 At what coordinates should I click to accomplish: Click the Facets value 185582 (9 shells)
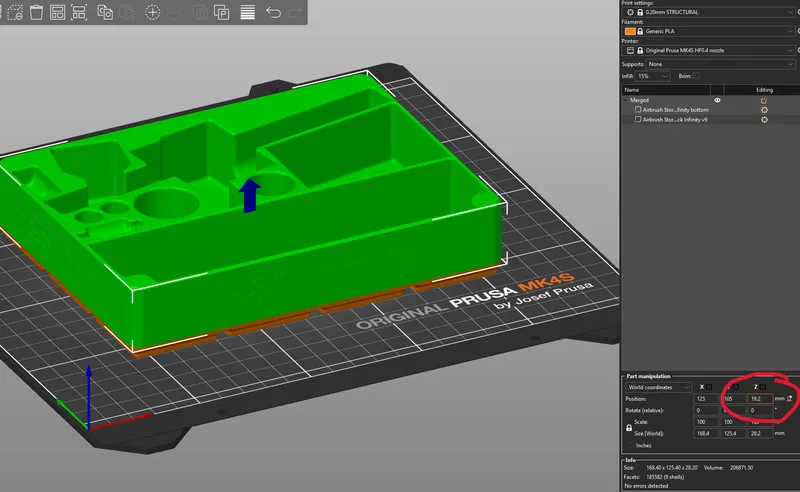[x=665, y=477]
